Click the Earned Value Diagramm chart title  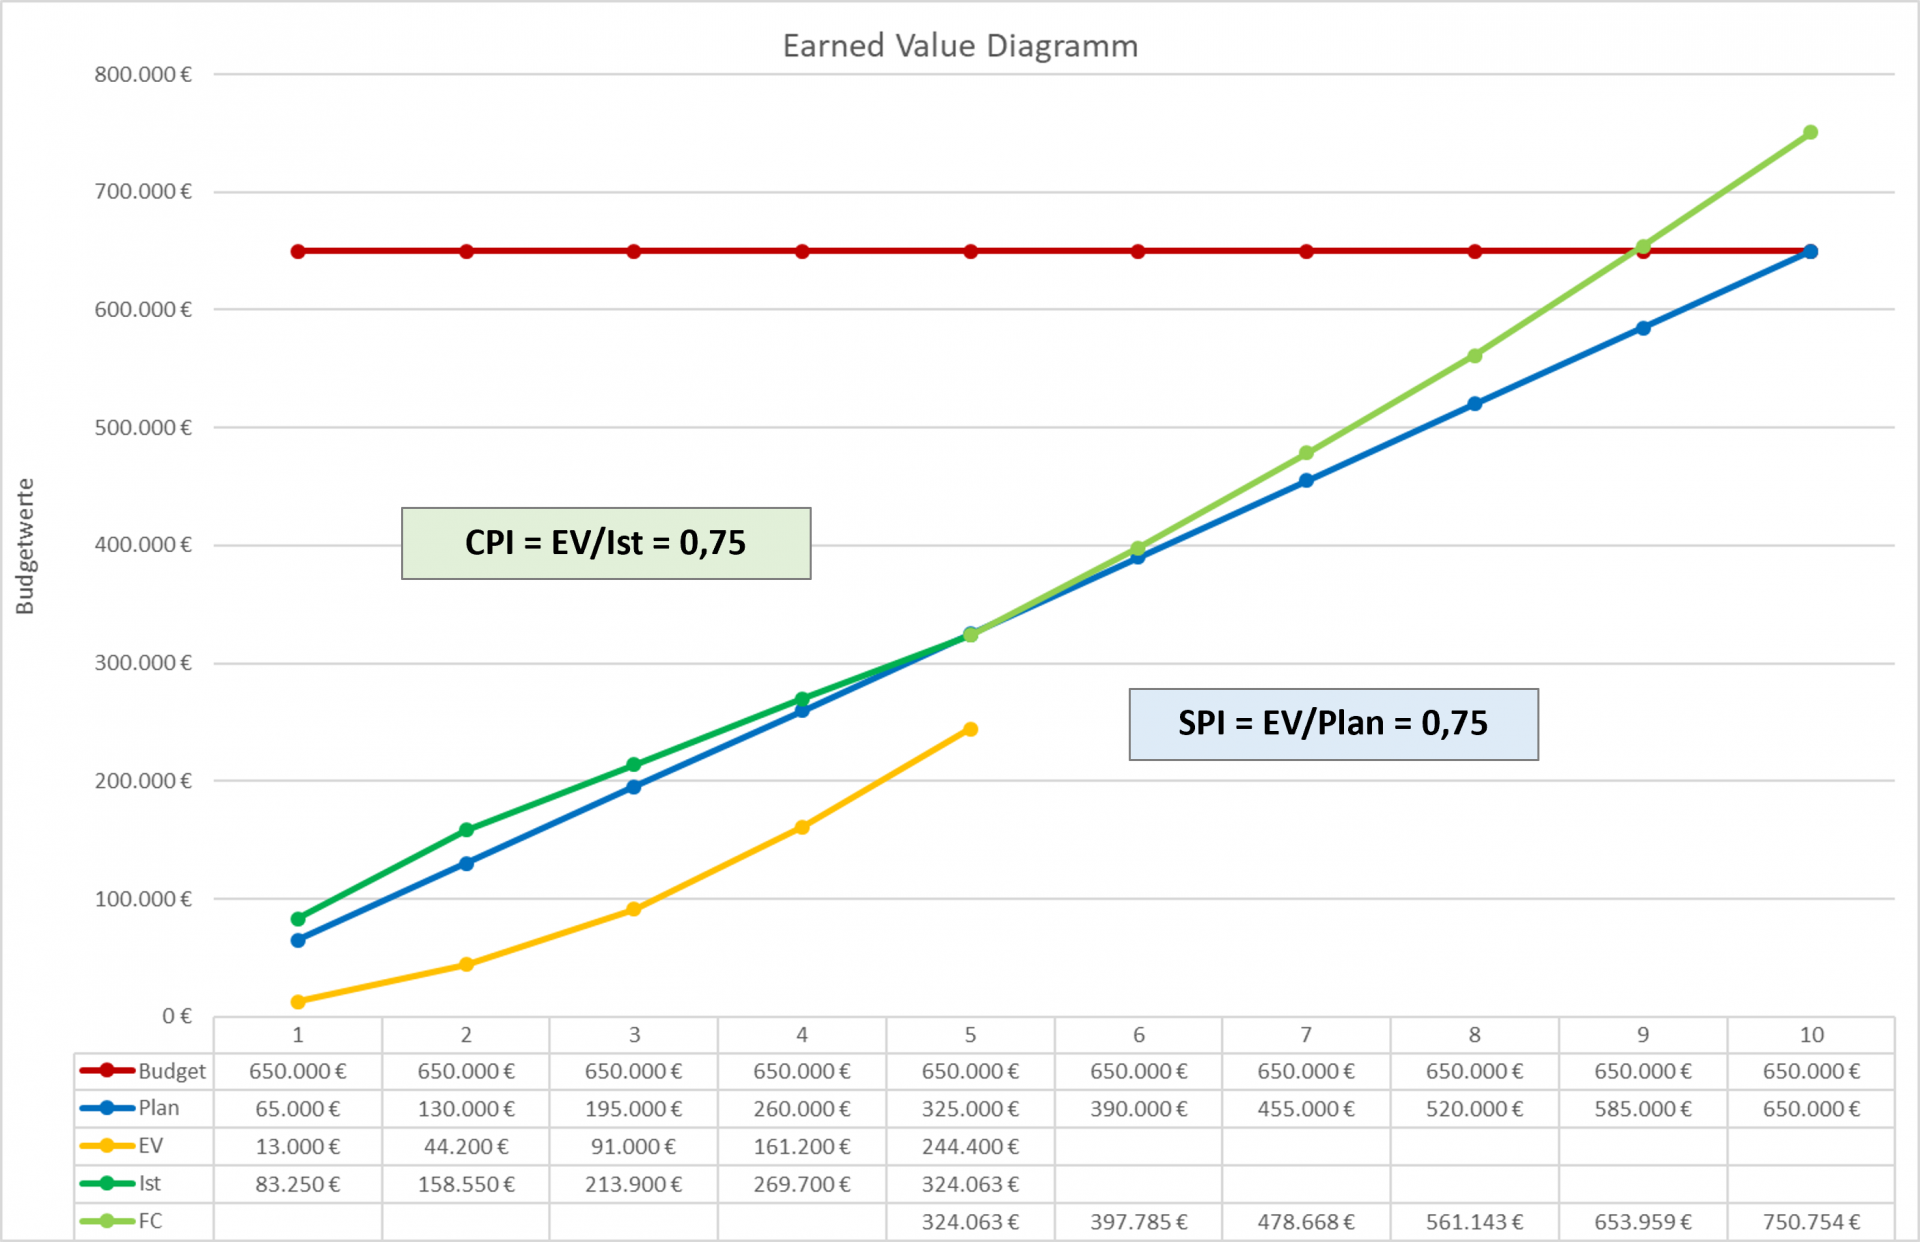pyautogui.click(x=960, y=46)
